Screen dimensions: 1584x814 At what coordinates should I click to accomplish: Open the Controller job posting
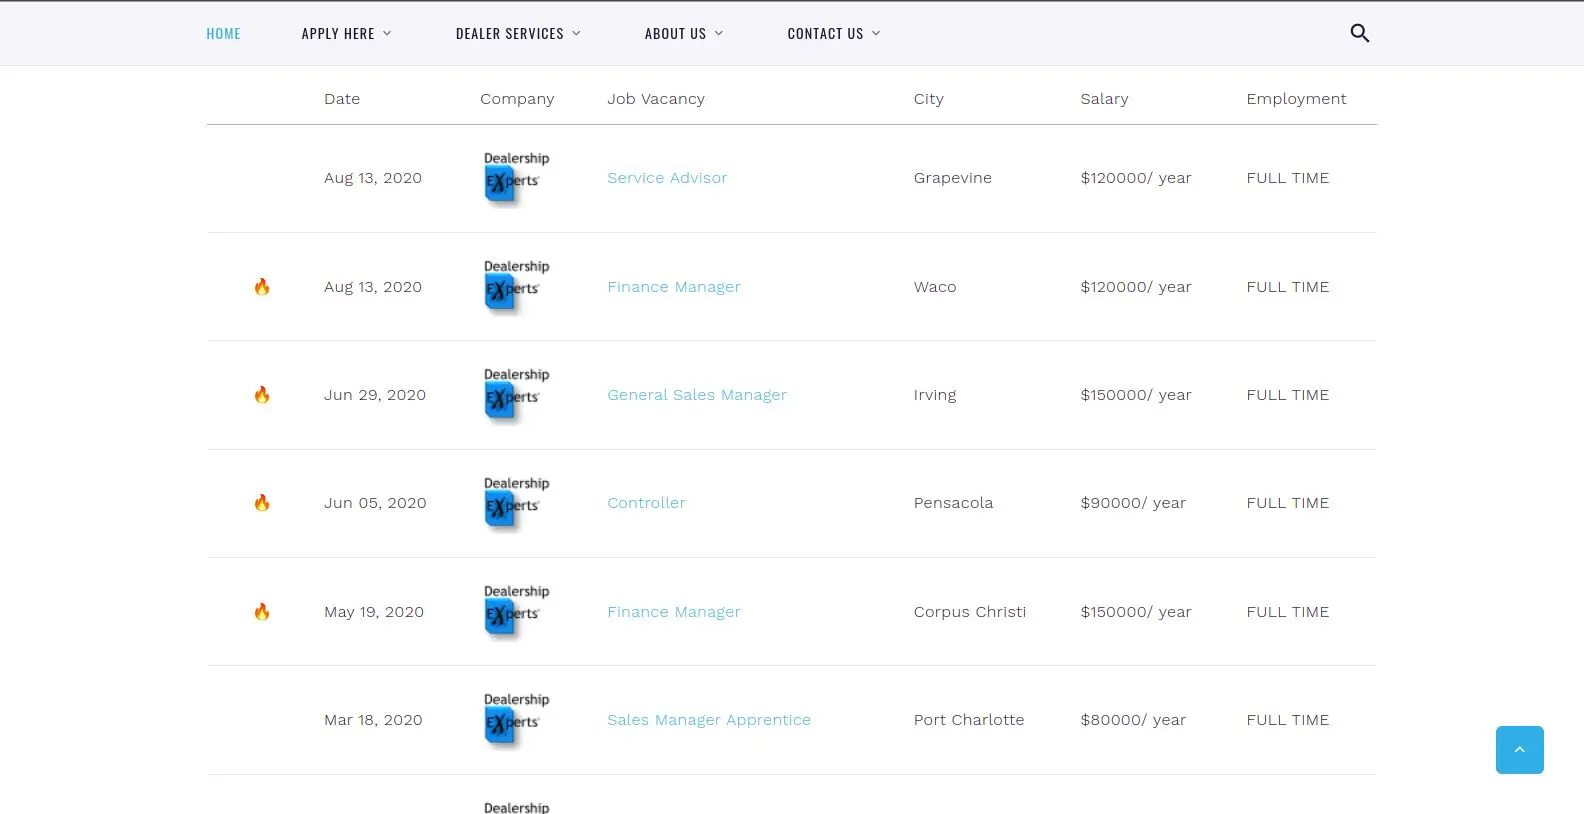[x=646, y=503]
